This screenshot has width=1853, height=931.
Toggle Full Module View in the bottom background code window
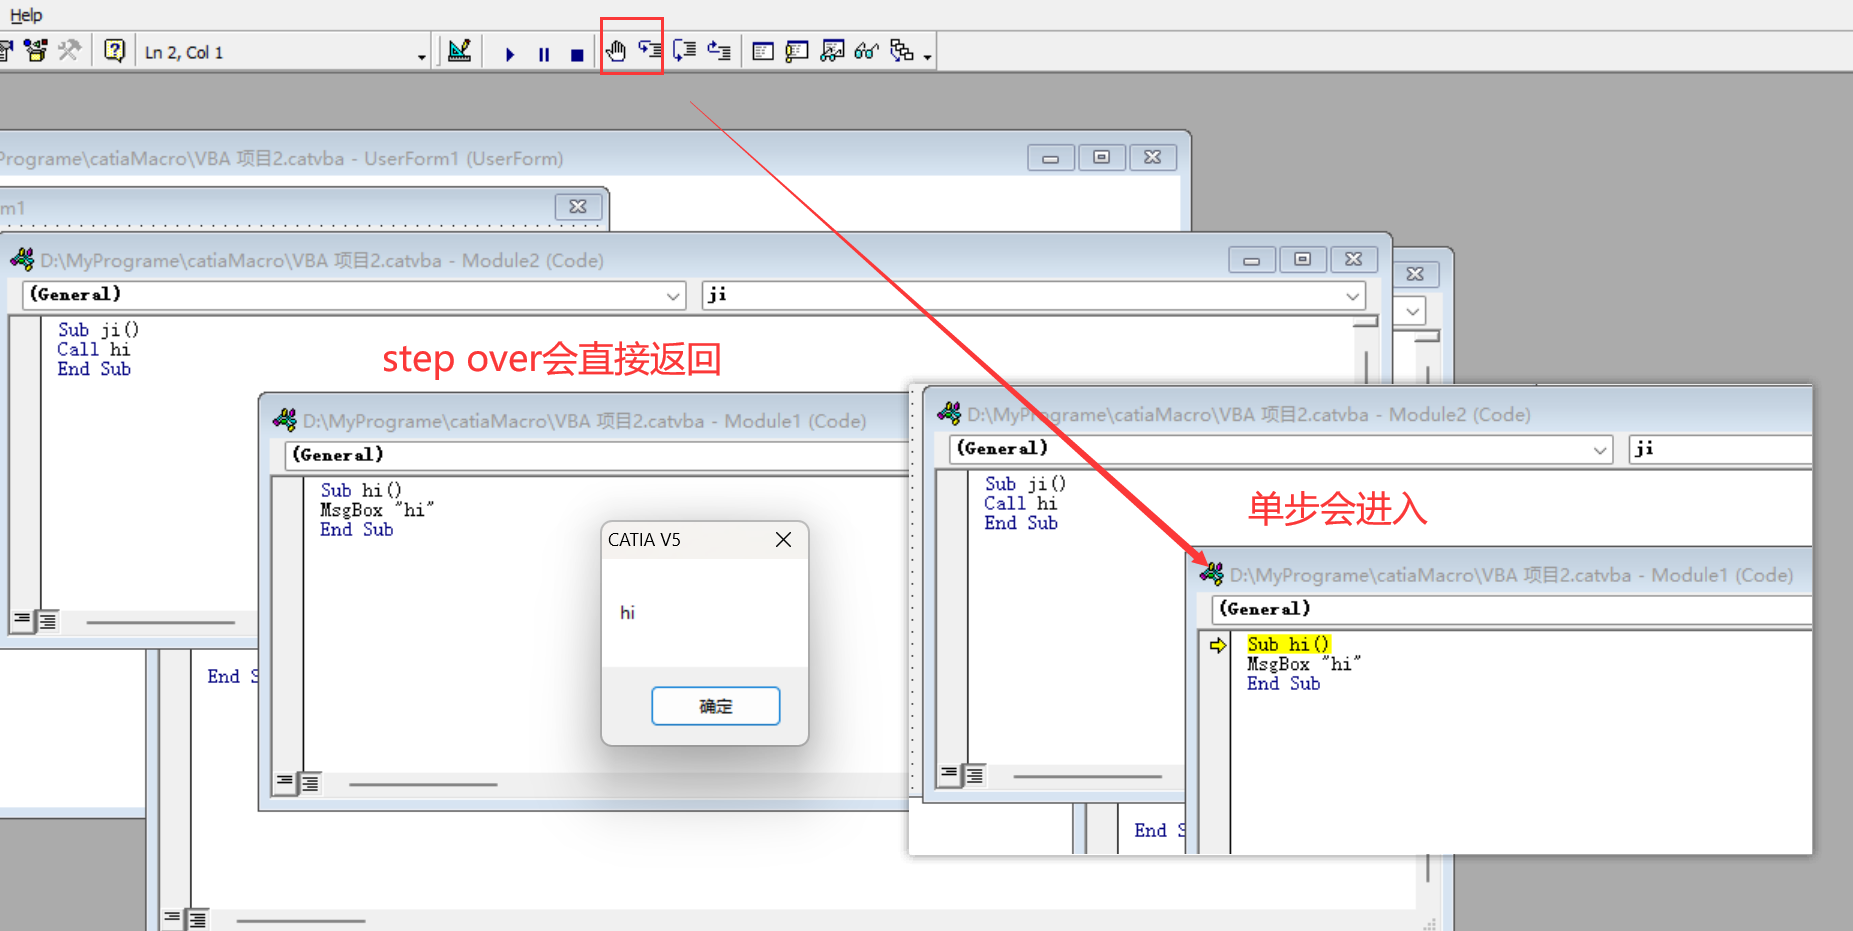pos(197,917)
